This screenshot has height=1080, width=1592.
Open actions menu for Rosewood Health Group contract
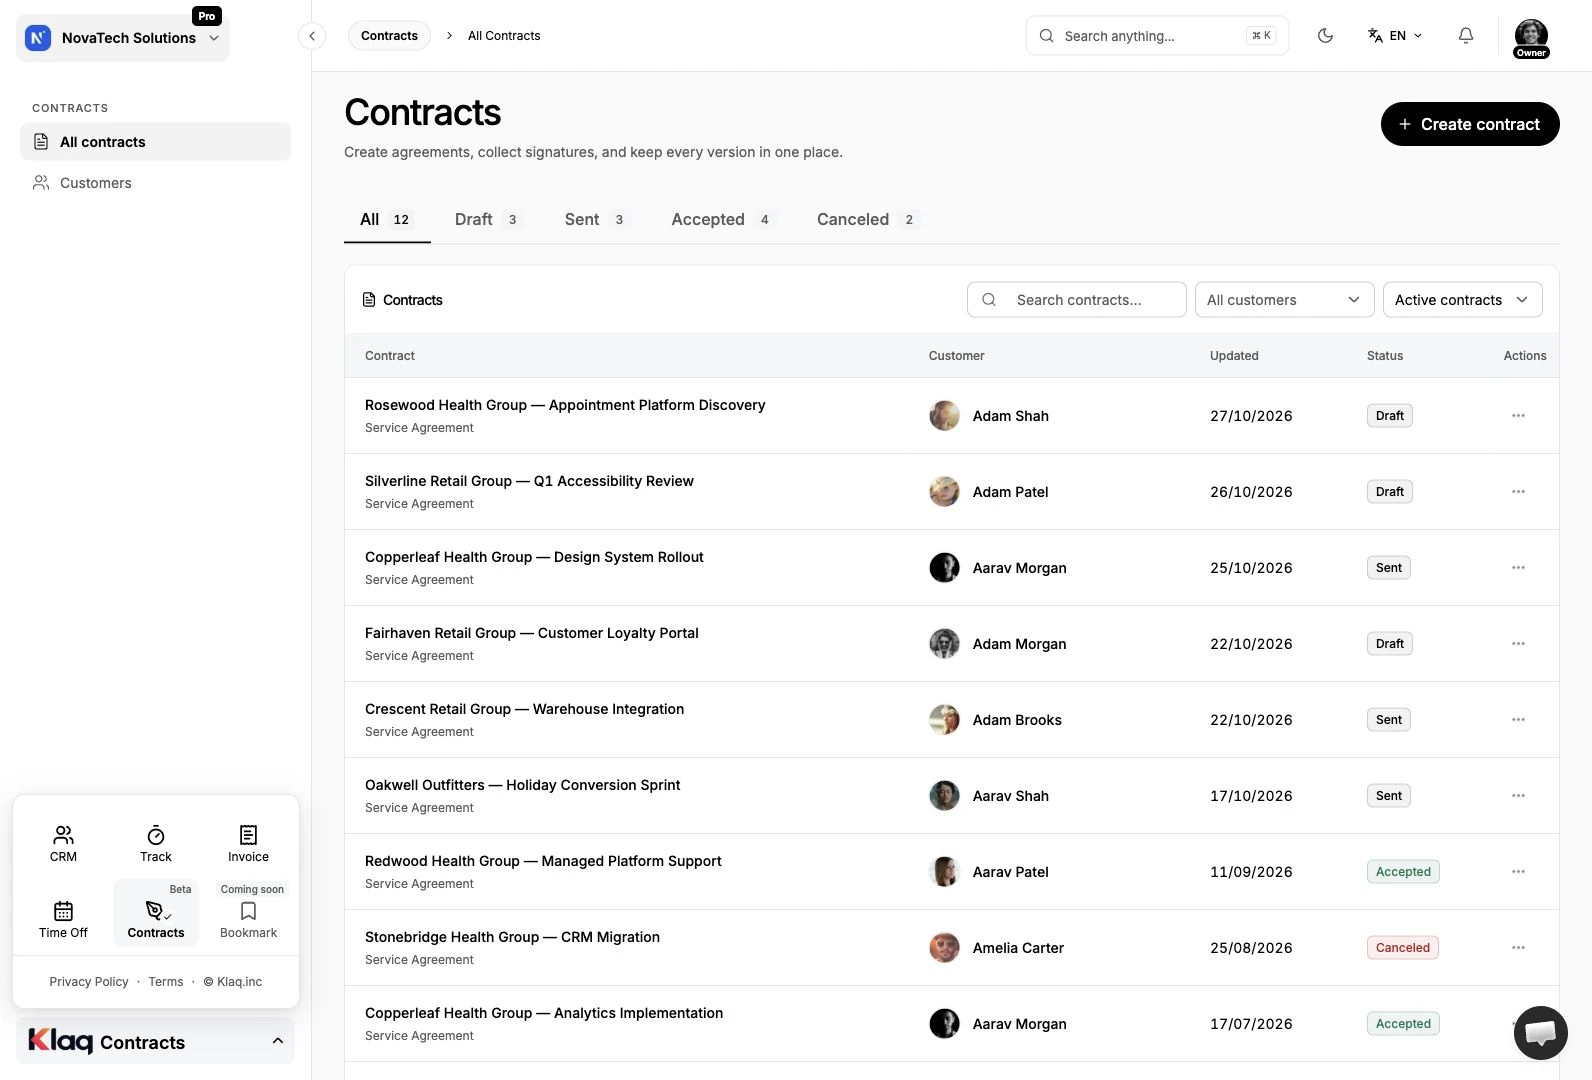click(x=1518, y=416)
